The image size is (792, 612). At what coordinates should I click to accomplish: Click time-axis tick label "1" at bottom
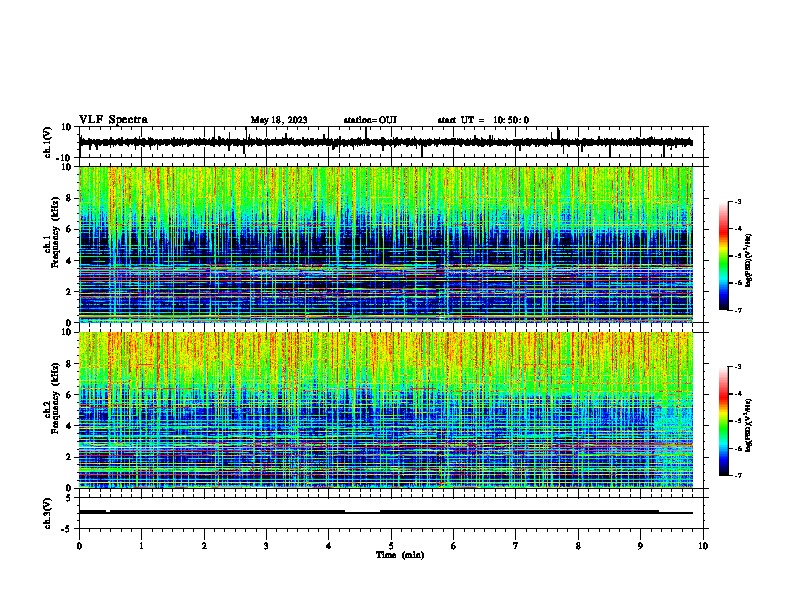tap(141, 546)
